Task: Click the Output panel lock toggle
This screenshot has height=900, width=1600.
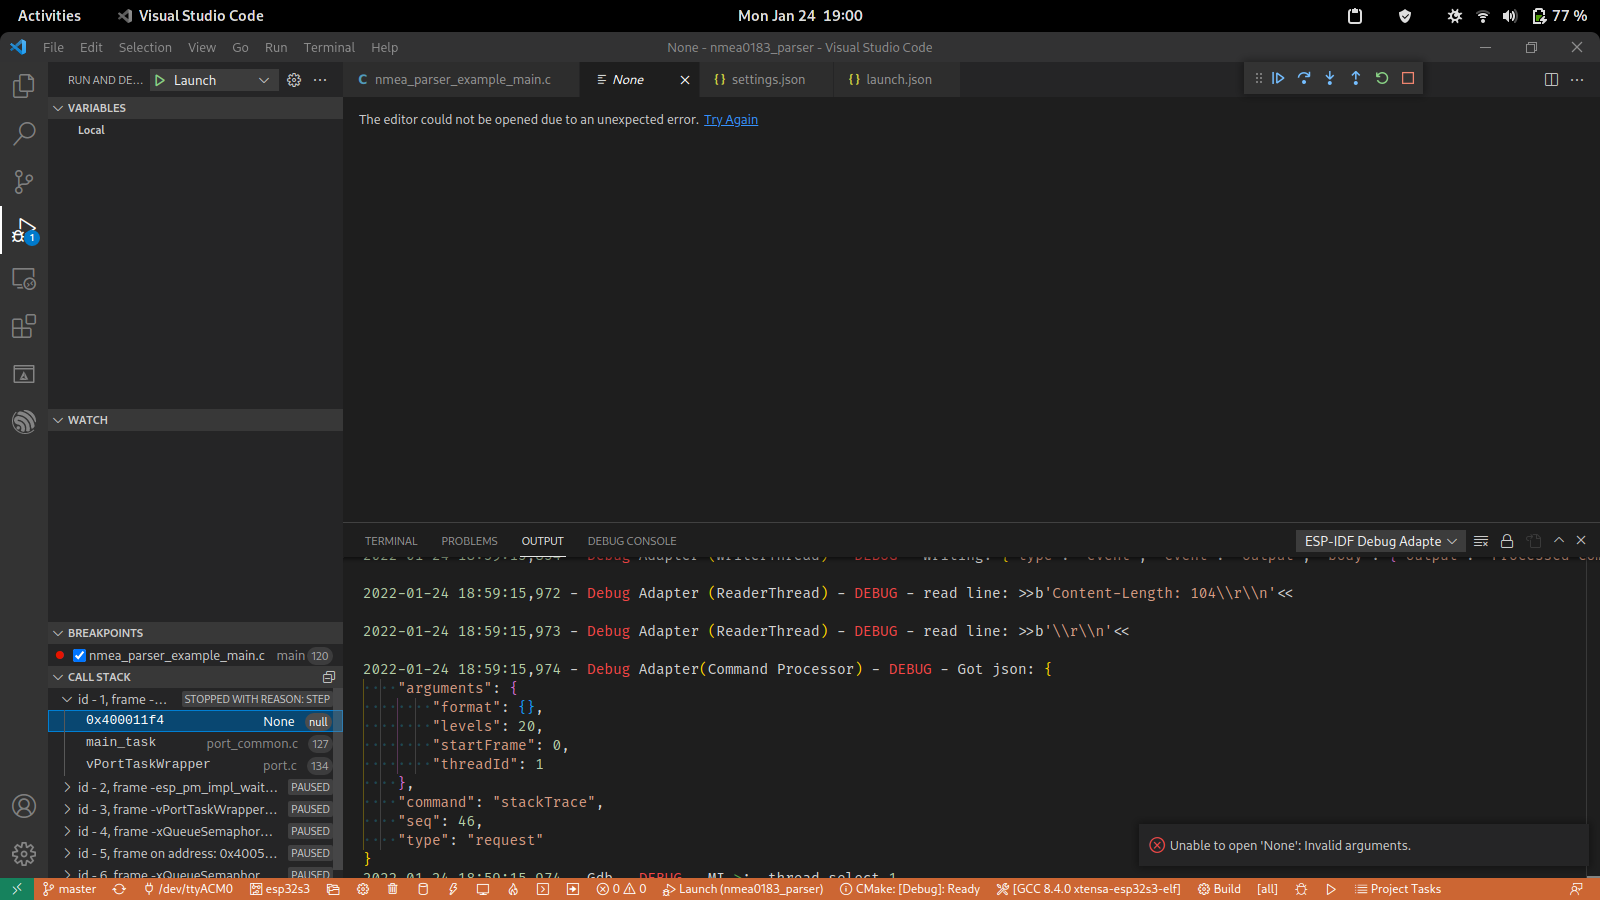Action: 1507,541
